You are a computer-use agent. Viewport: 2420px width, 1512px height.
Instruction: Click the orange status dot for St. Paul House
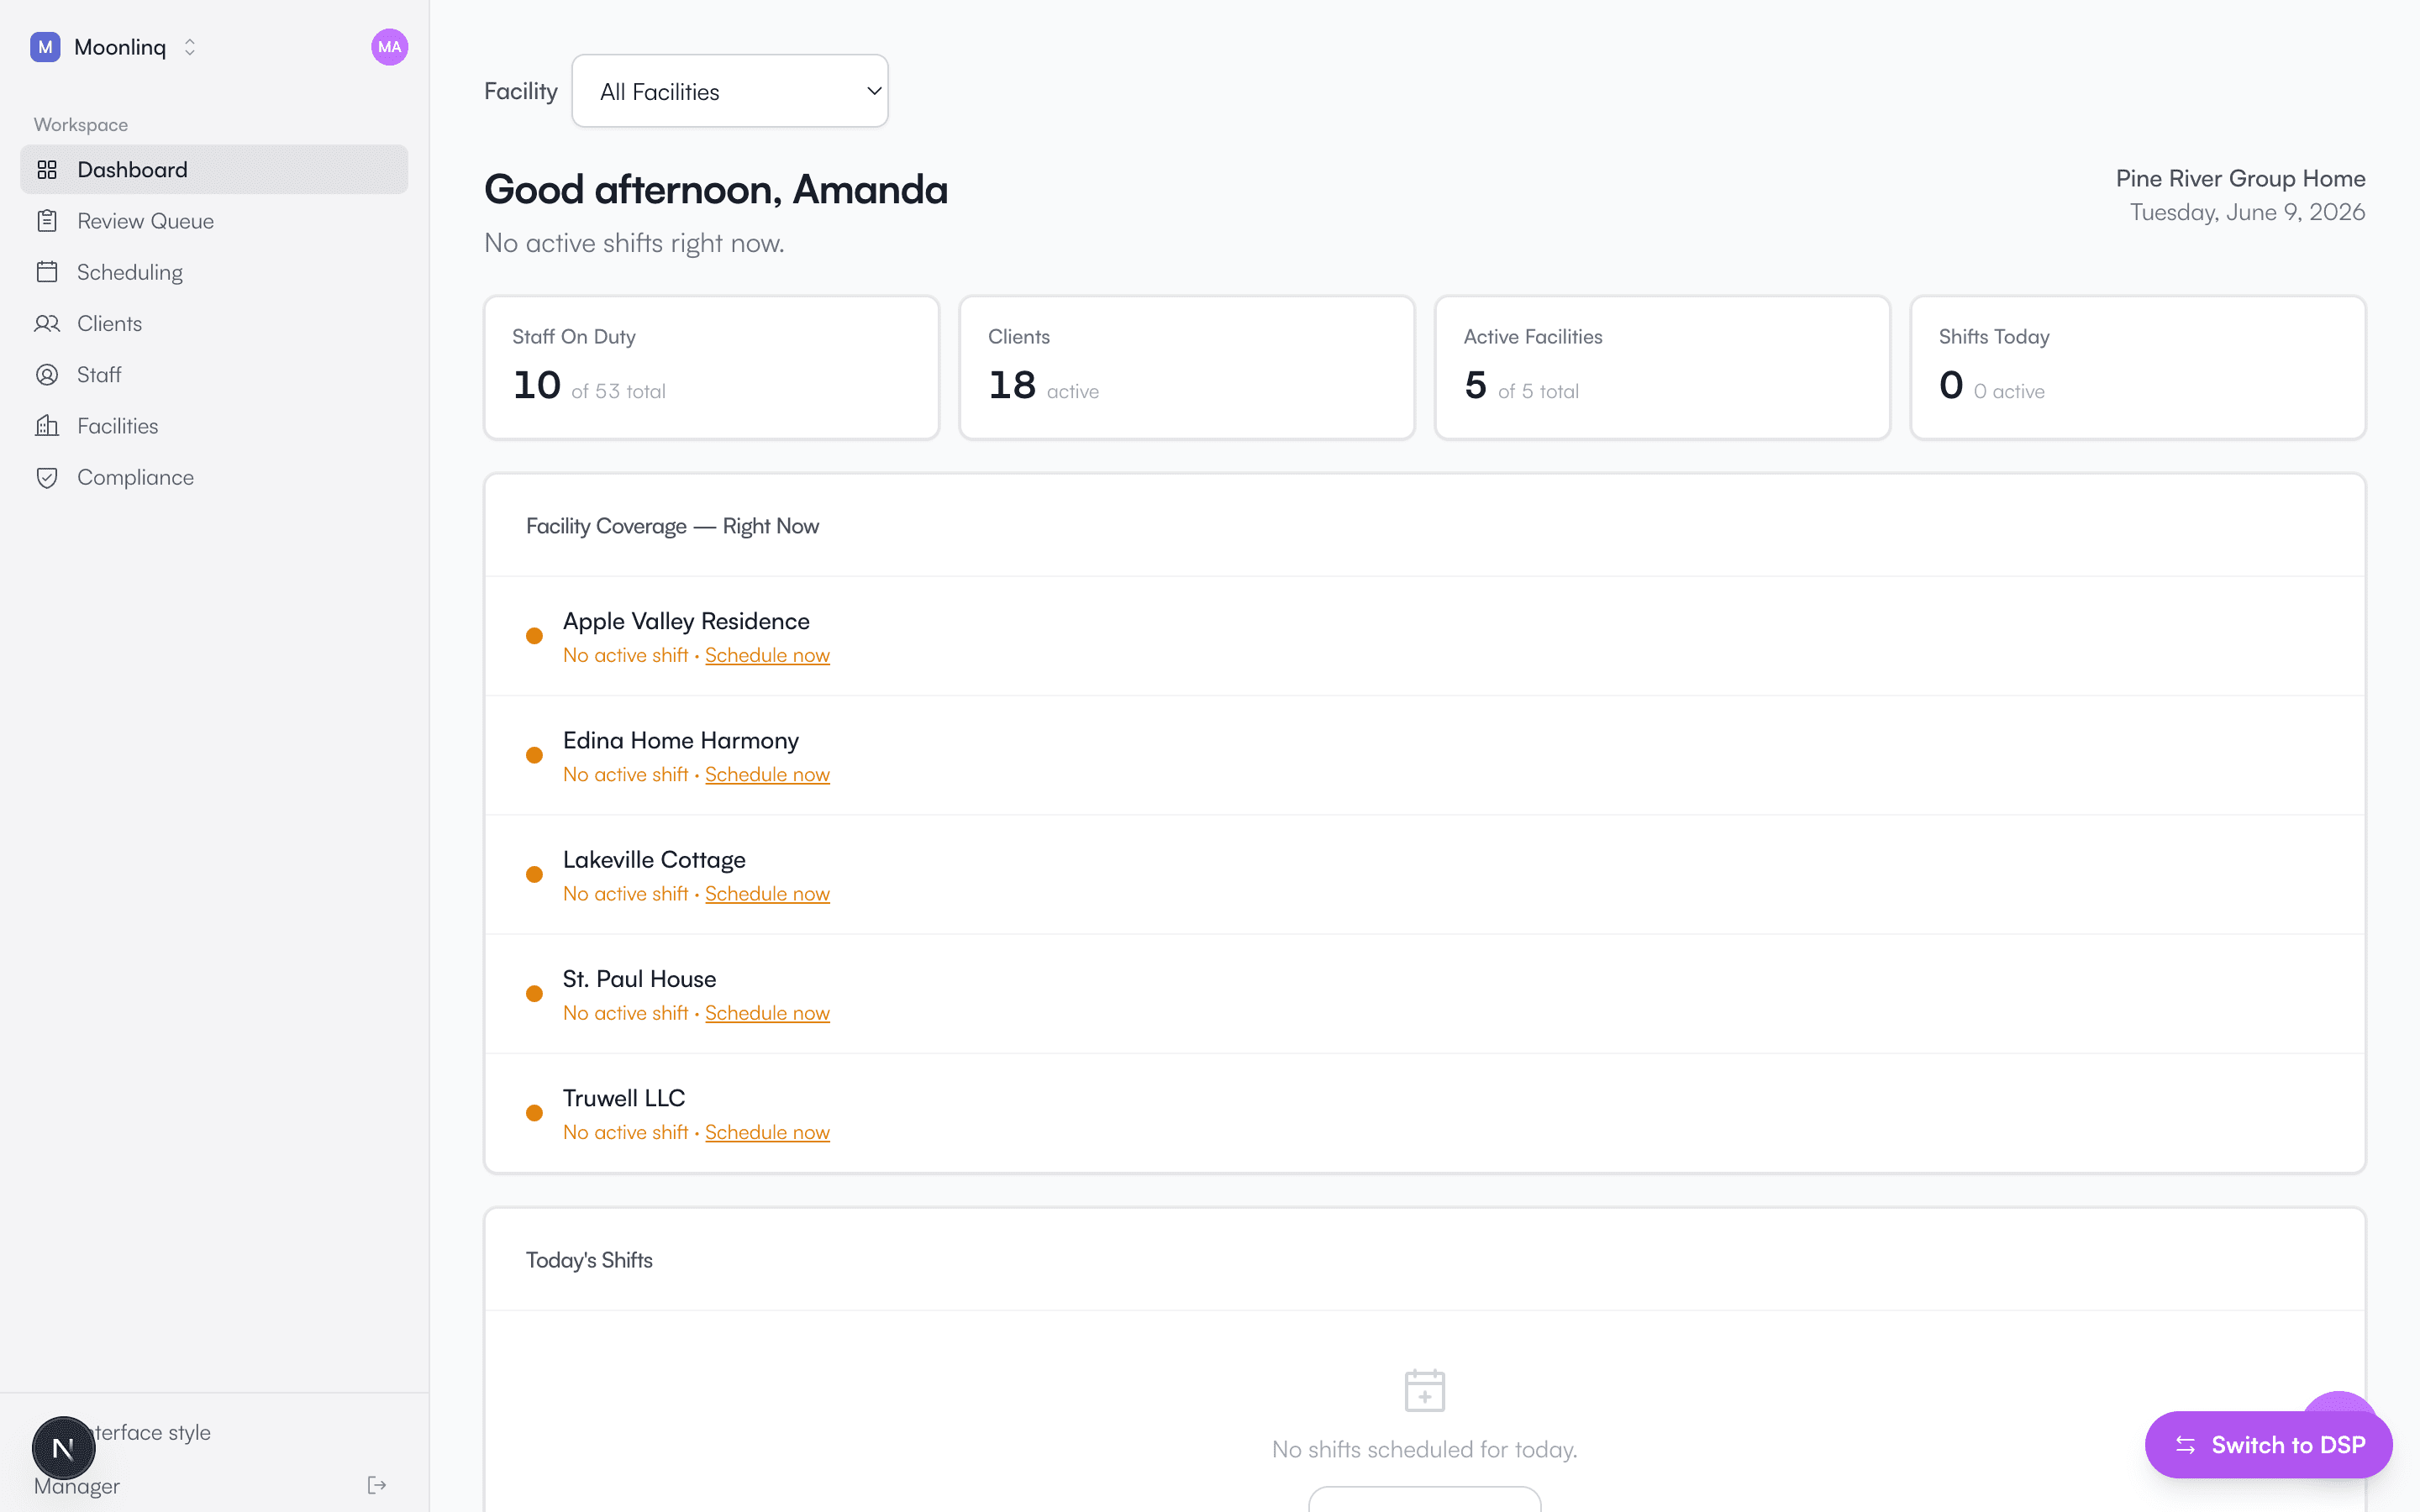tap(534, 993)
